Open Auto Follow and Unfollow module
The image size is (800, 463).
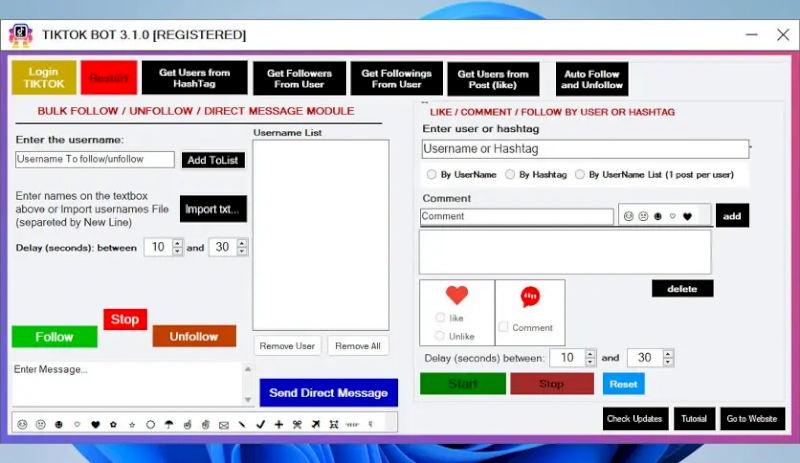click(x=592, y=79)
